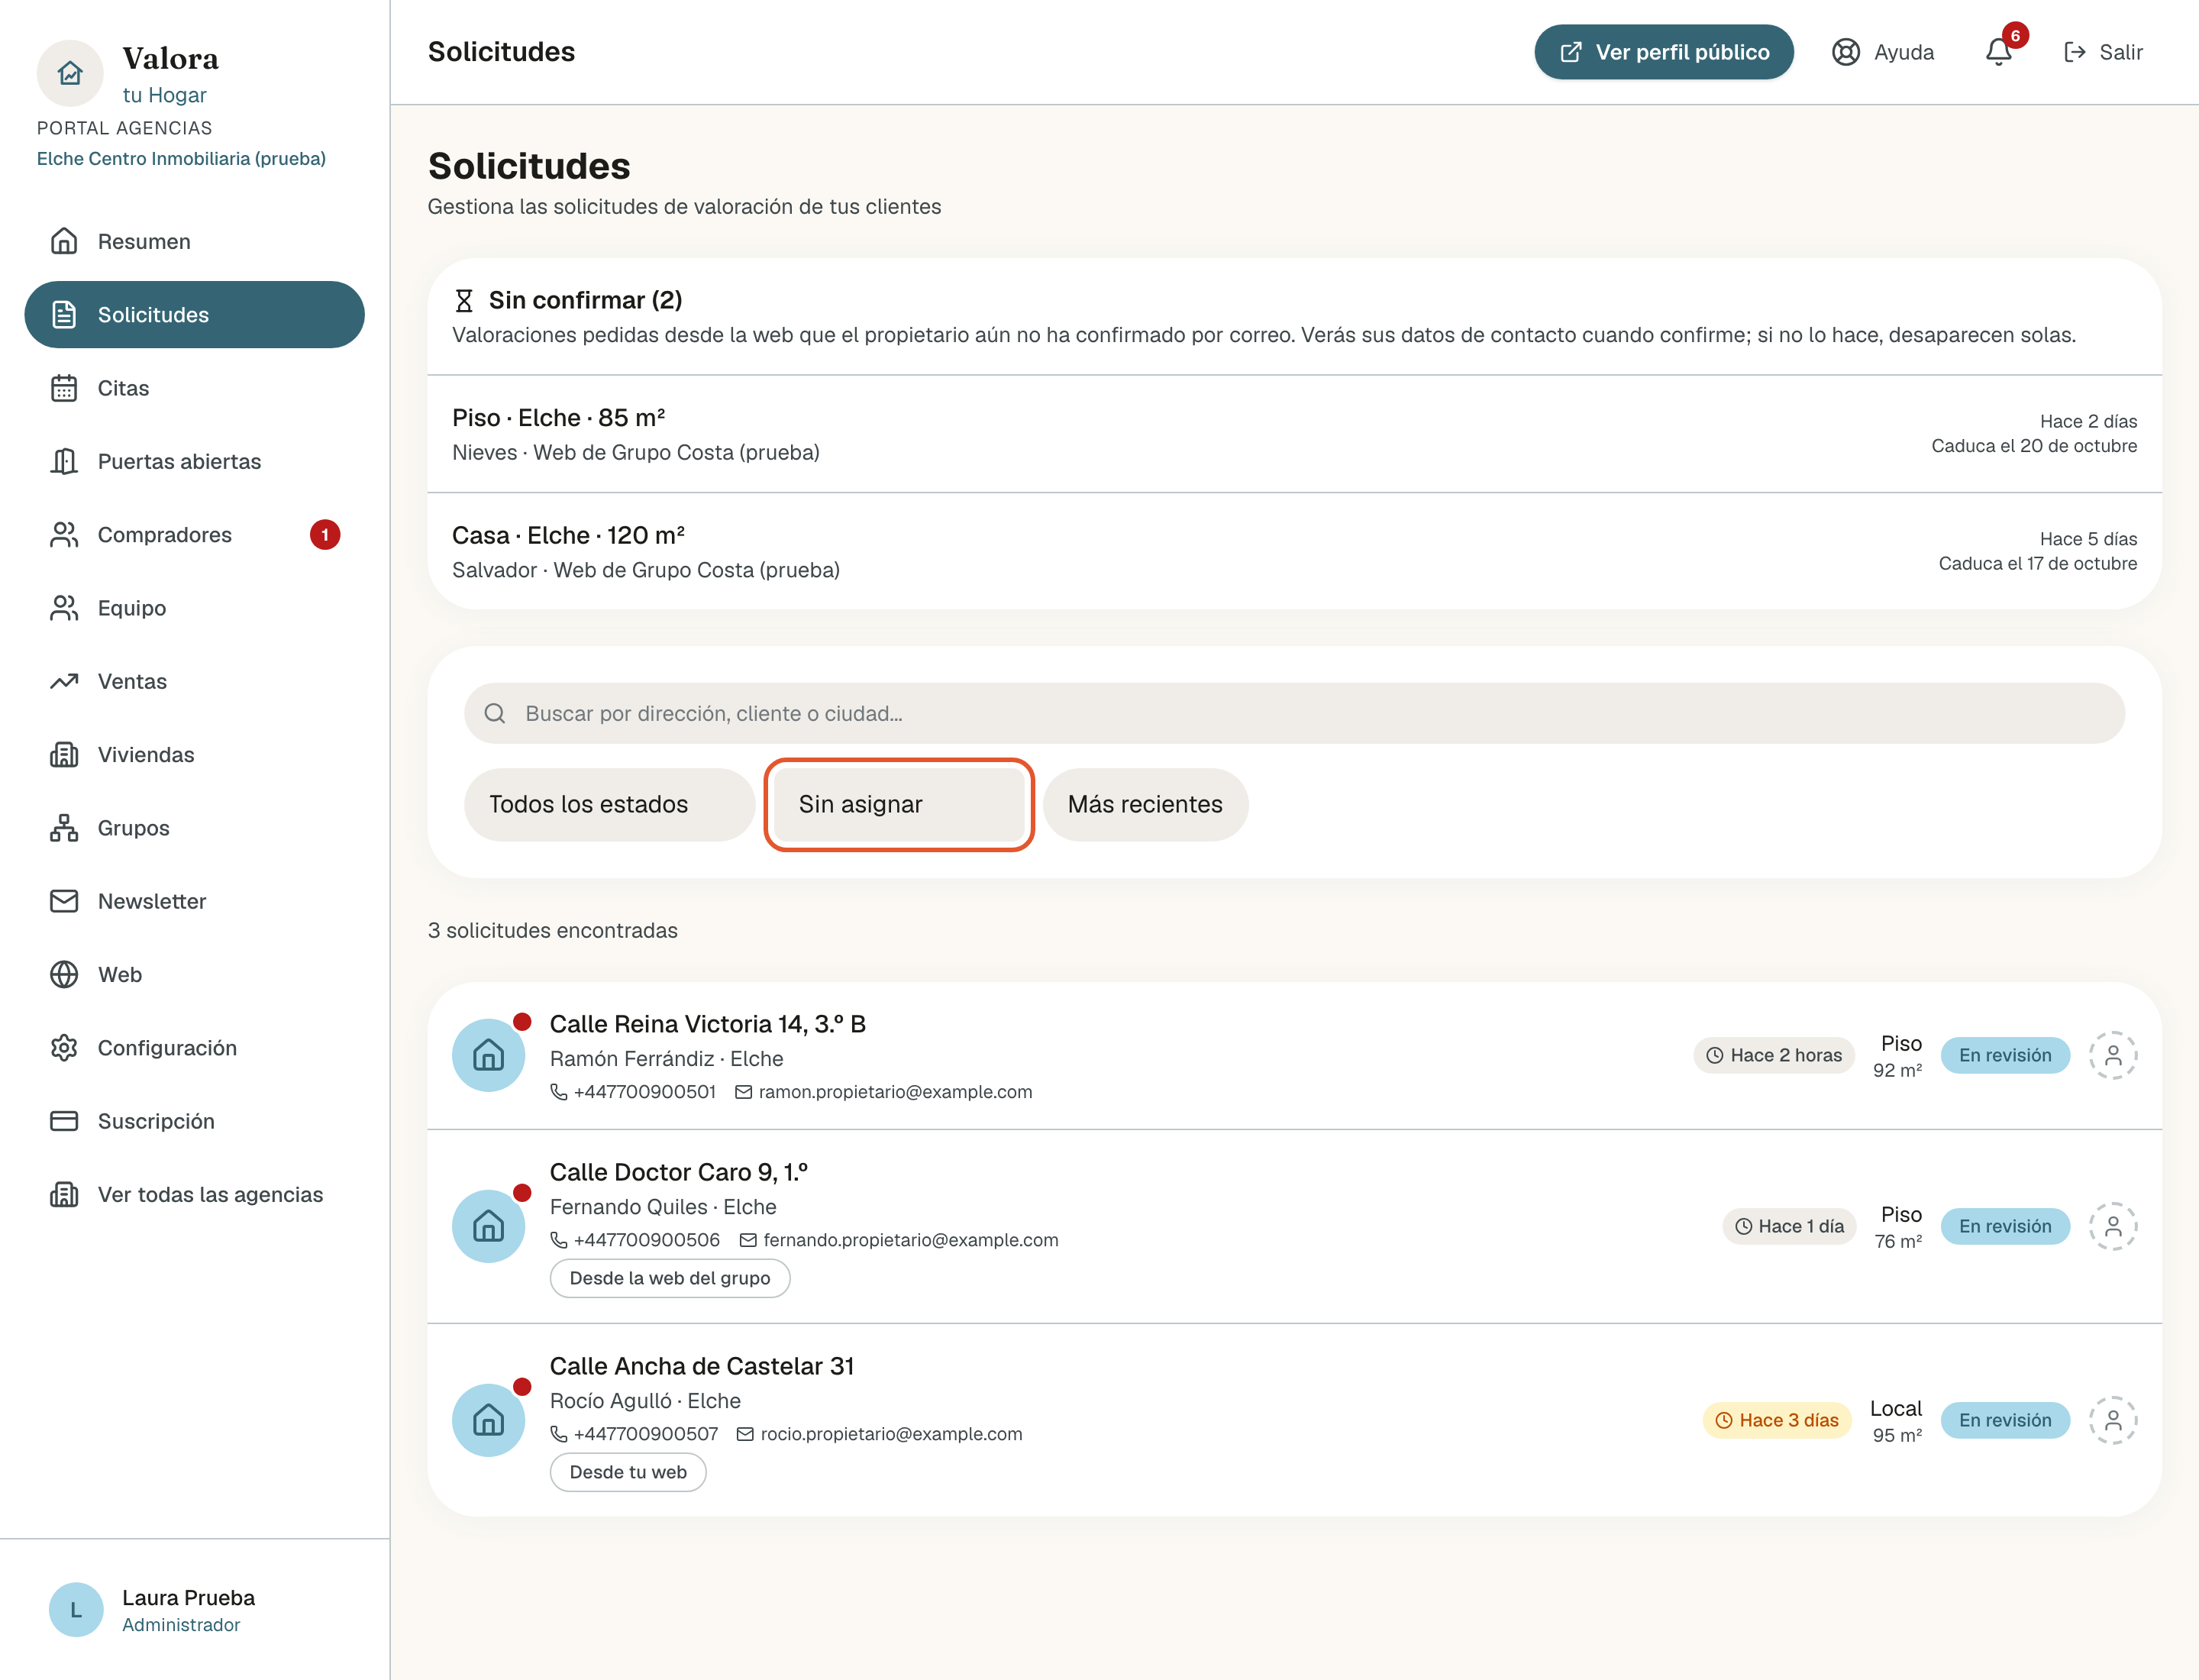Image resolution: width=2199 pixels, height=1680 pixels.
Task: Click Laura Prueba user profile avatar
Action: coord(76,1609)
